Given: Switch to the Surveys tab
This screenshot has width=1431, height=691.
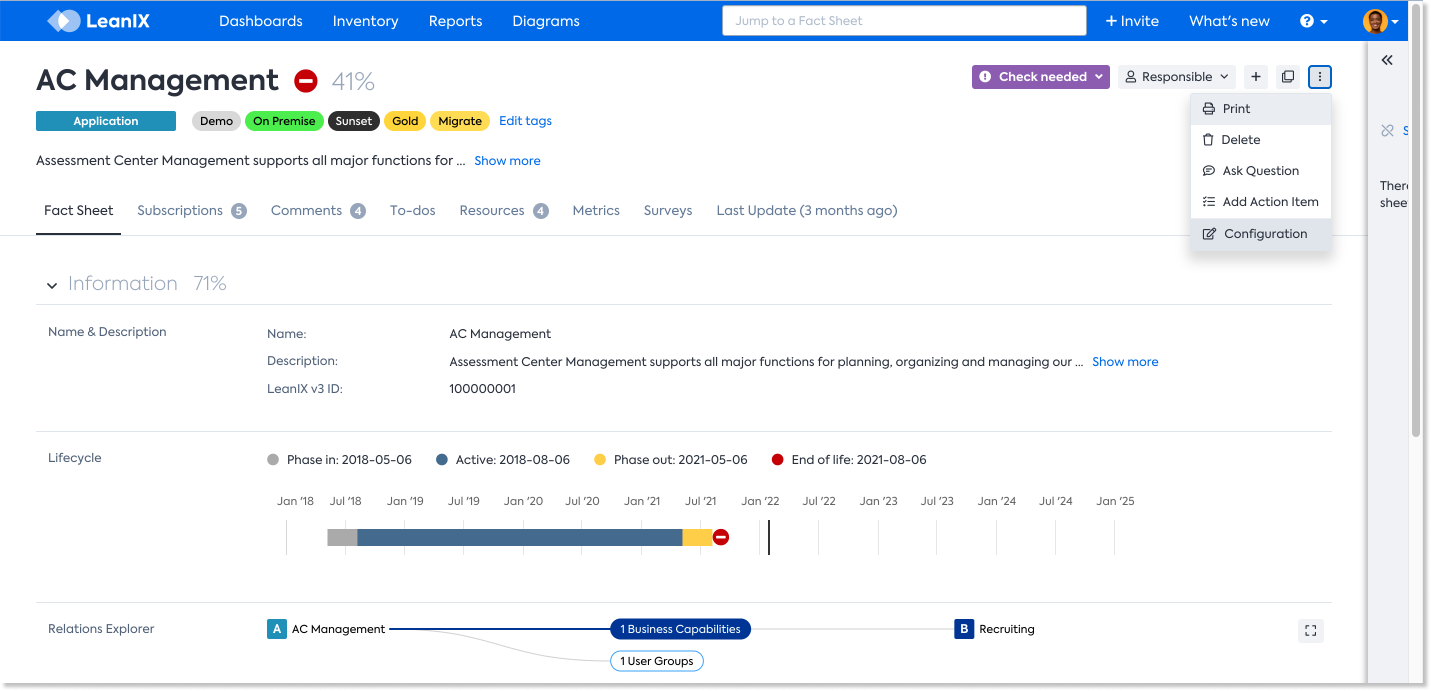Looking at the screenshot, I should click(668, 211).
